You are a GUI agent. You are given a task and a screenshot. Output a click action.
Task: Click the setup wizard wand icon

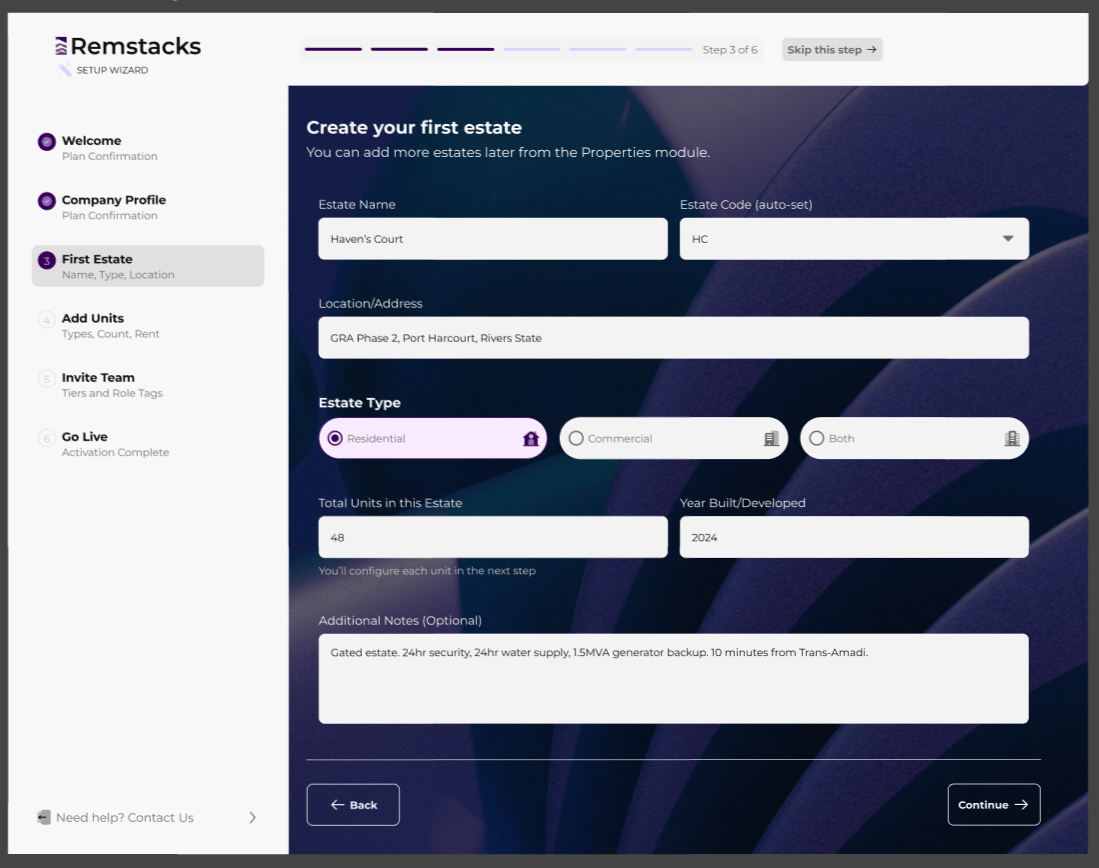64,69
